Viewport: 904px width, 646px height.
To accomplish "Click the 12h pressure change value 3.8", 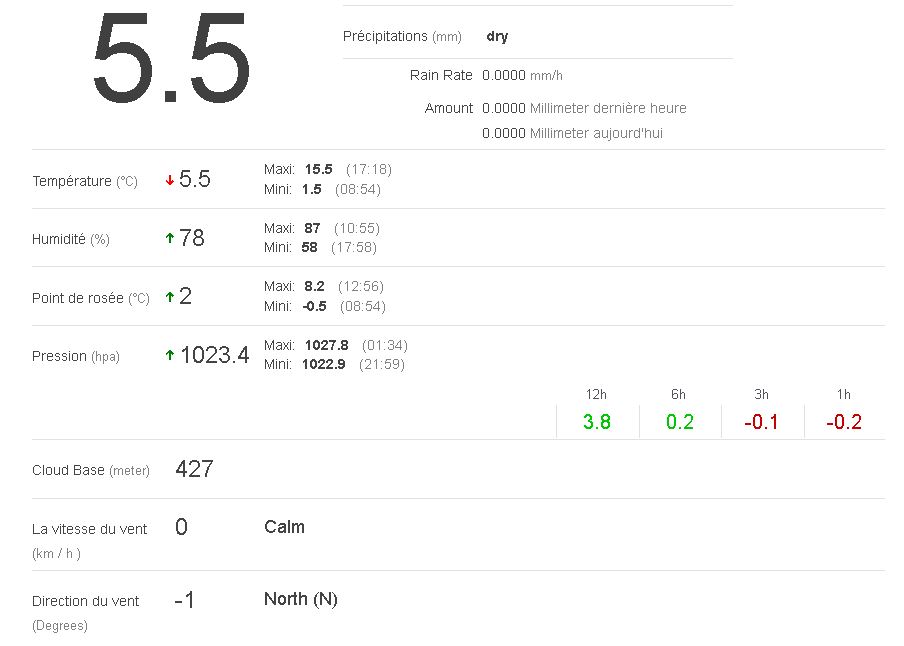I will 596,422.
